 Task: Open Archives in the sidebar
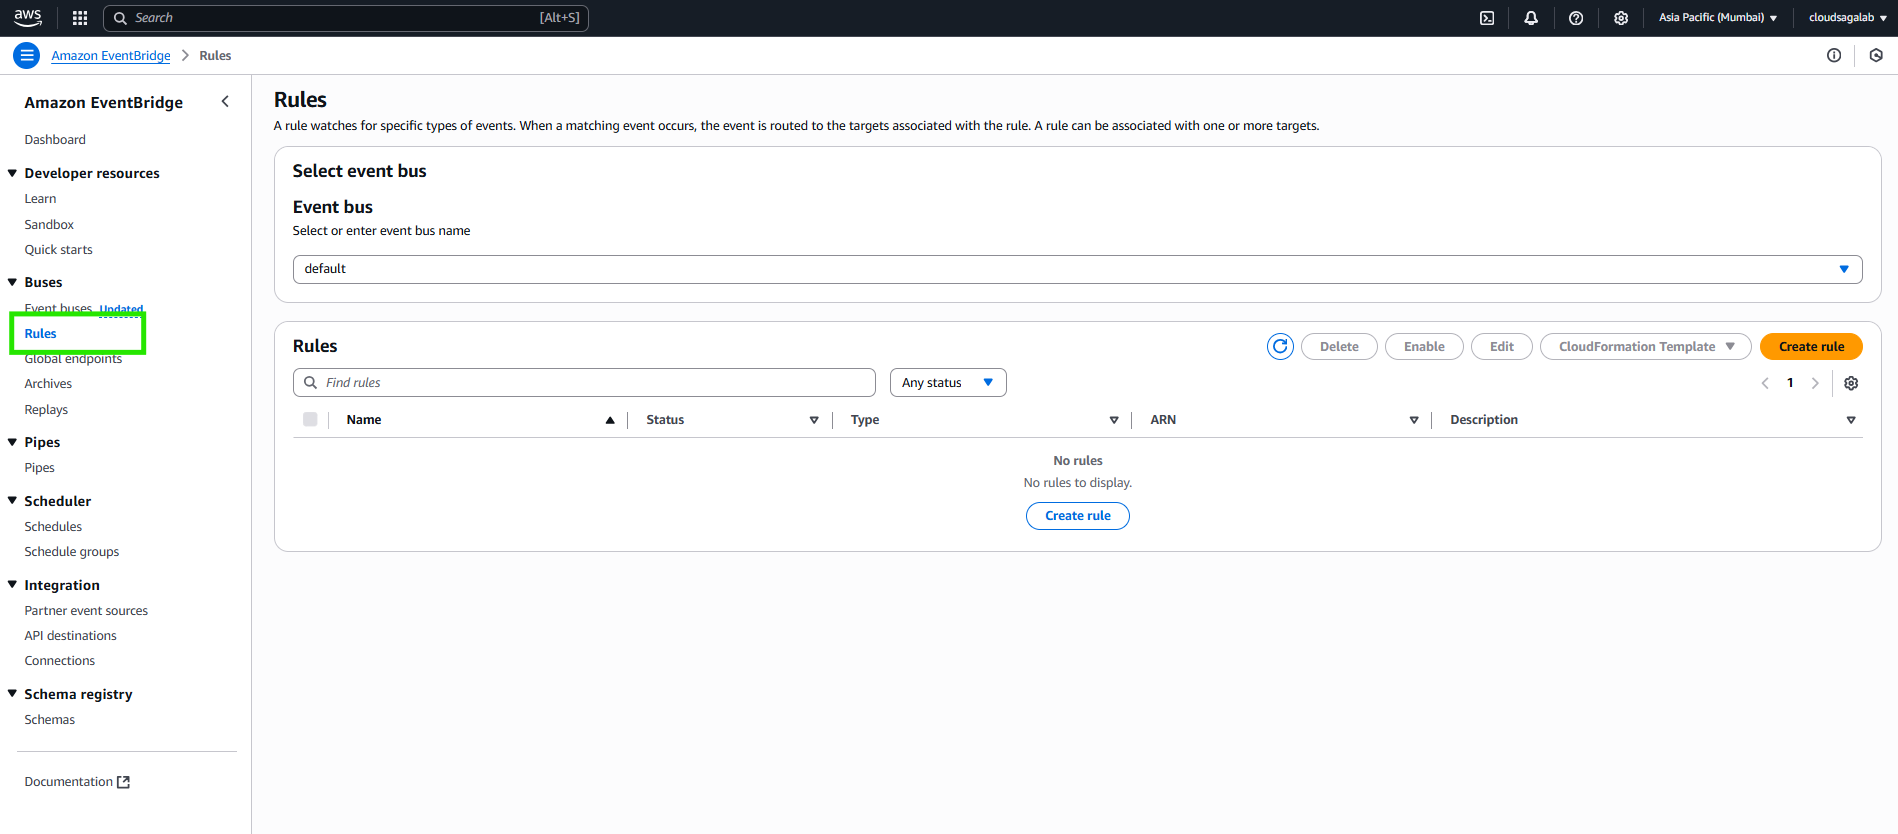[48, 383]
